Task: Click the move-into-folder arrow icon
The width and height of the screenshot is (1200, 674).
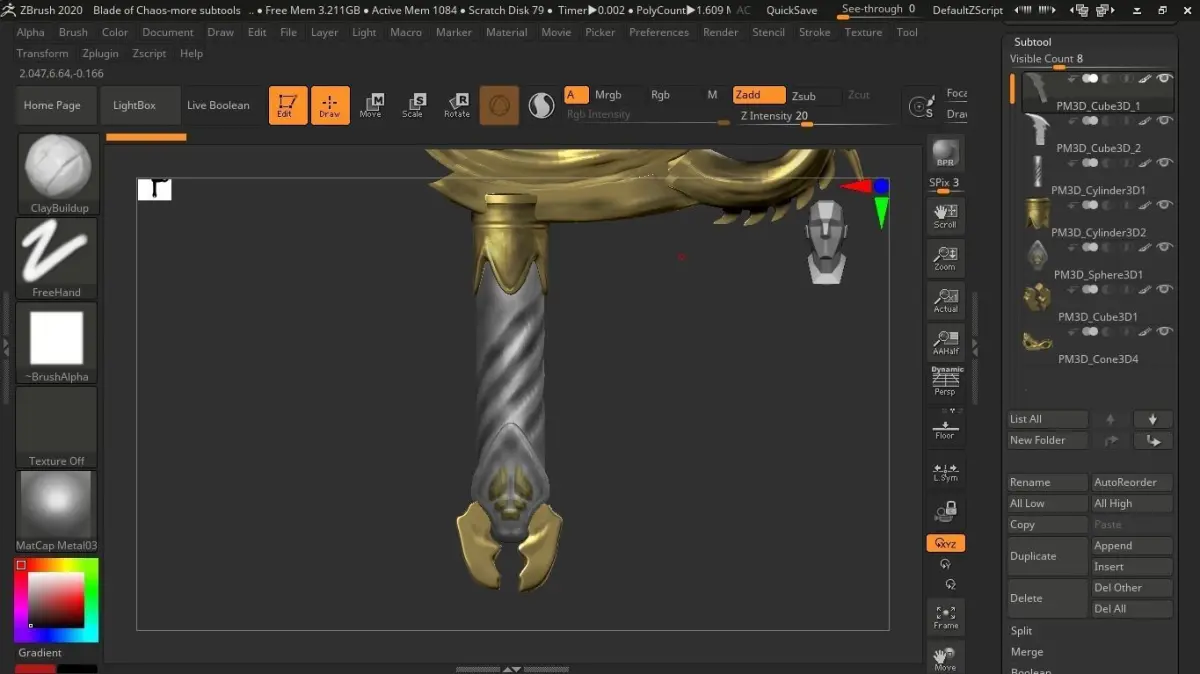Action: 1152,440
